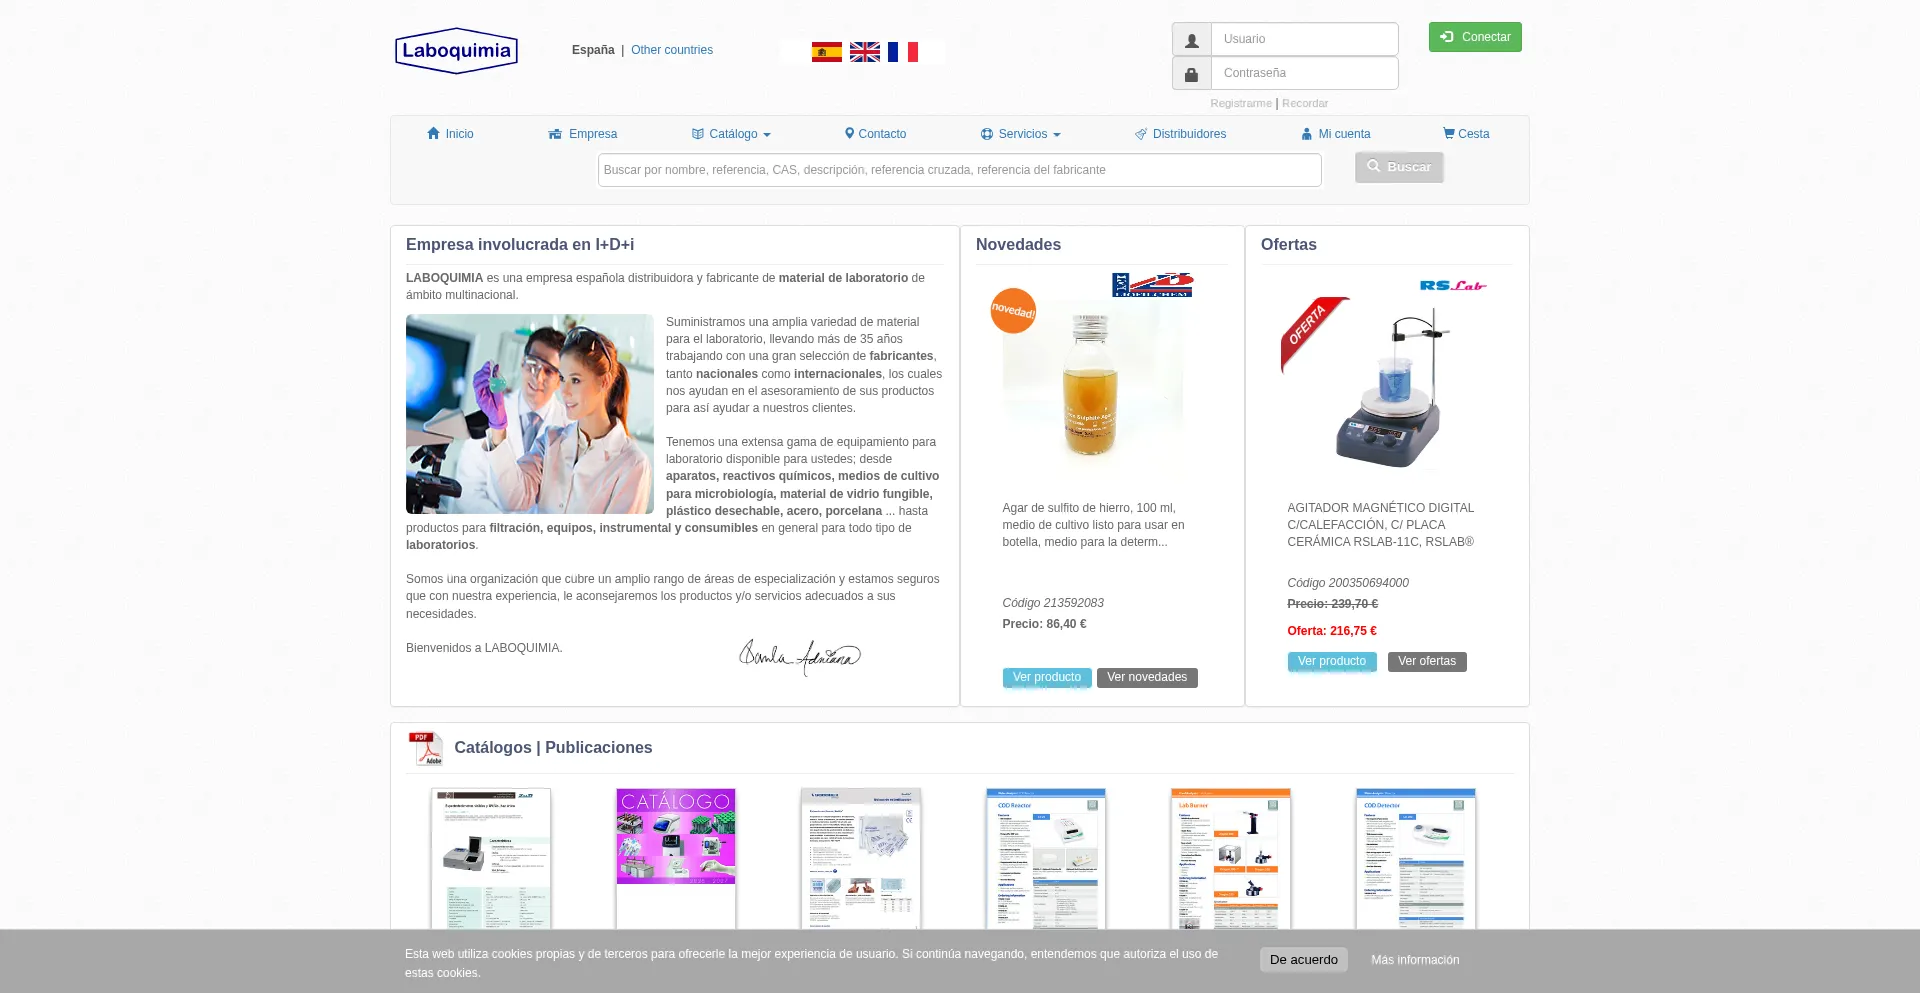Image resolution: width=1920 pixels, height=993 pixels.
Task: Click the Empresa menu icon
Action: 555,134
